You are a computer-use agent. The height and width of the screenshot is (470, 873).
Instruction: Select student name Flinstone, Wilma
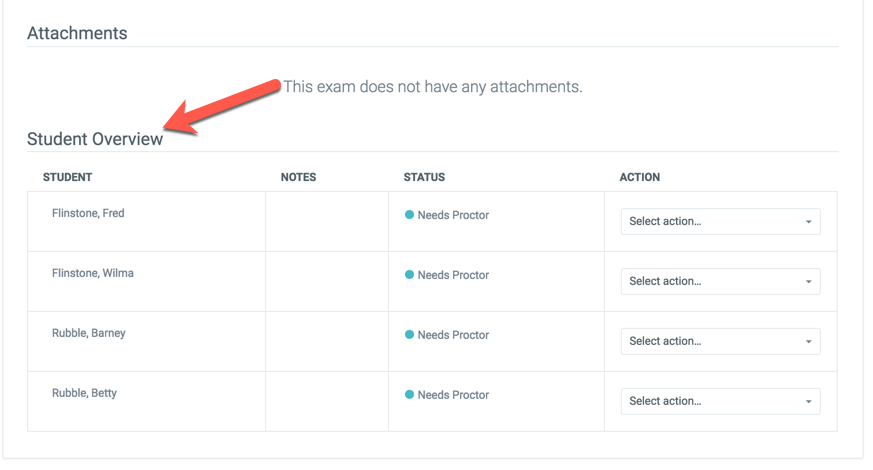(92, 273)
